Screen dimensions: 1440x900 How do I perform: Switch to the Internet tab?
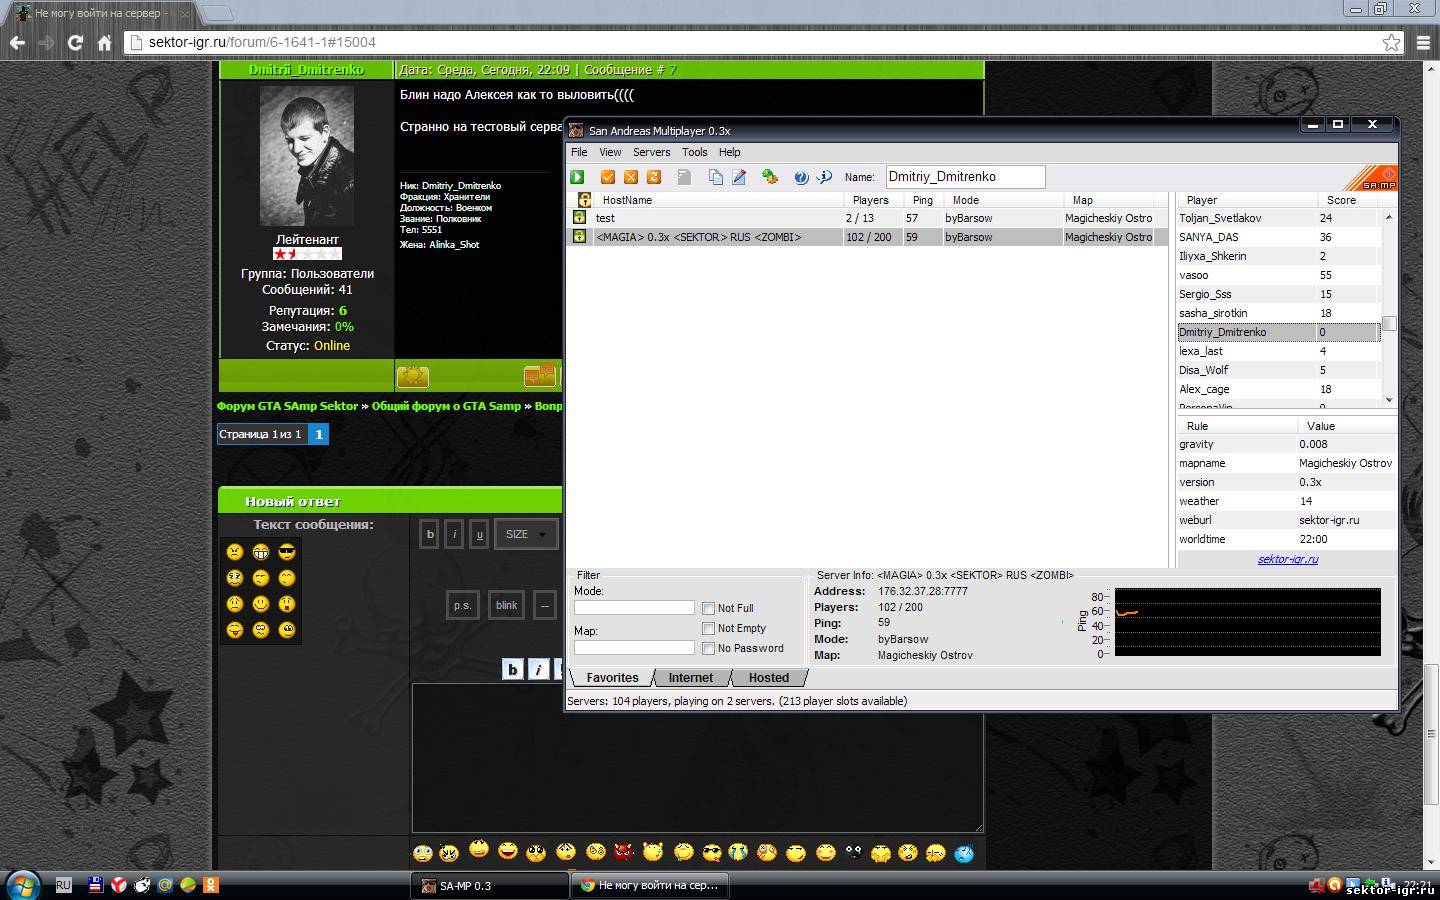tap(691, 677)
